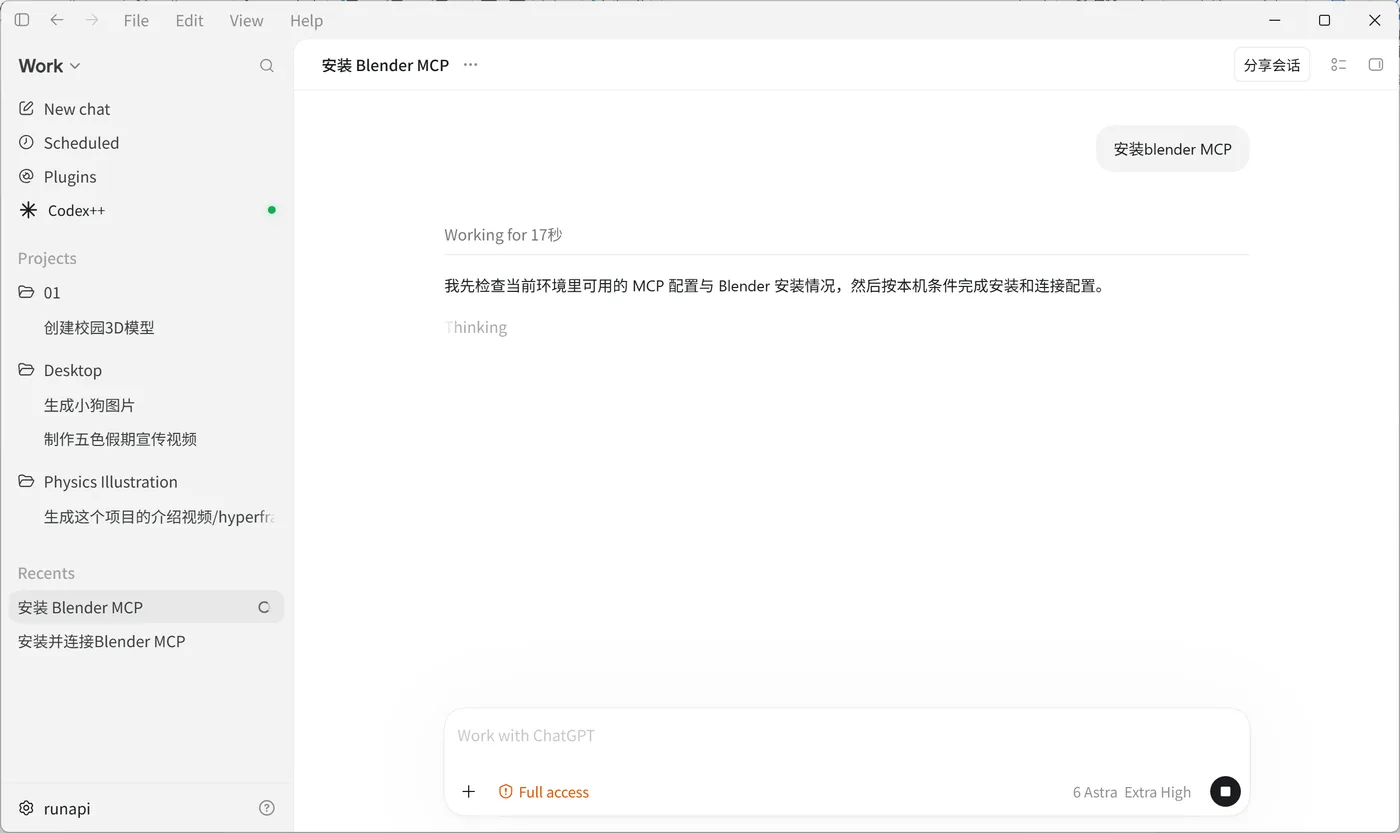This screenshot has width=1400, height=833.
Task: Focus the Work with ChatGPT input box
Action: click(x=847, y=736)
